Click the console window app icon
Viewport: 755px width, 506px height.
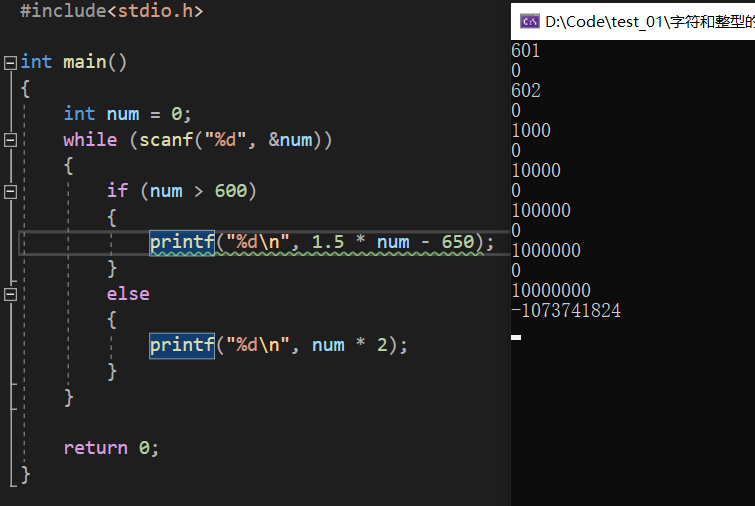click(530, 22)
